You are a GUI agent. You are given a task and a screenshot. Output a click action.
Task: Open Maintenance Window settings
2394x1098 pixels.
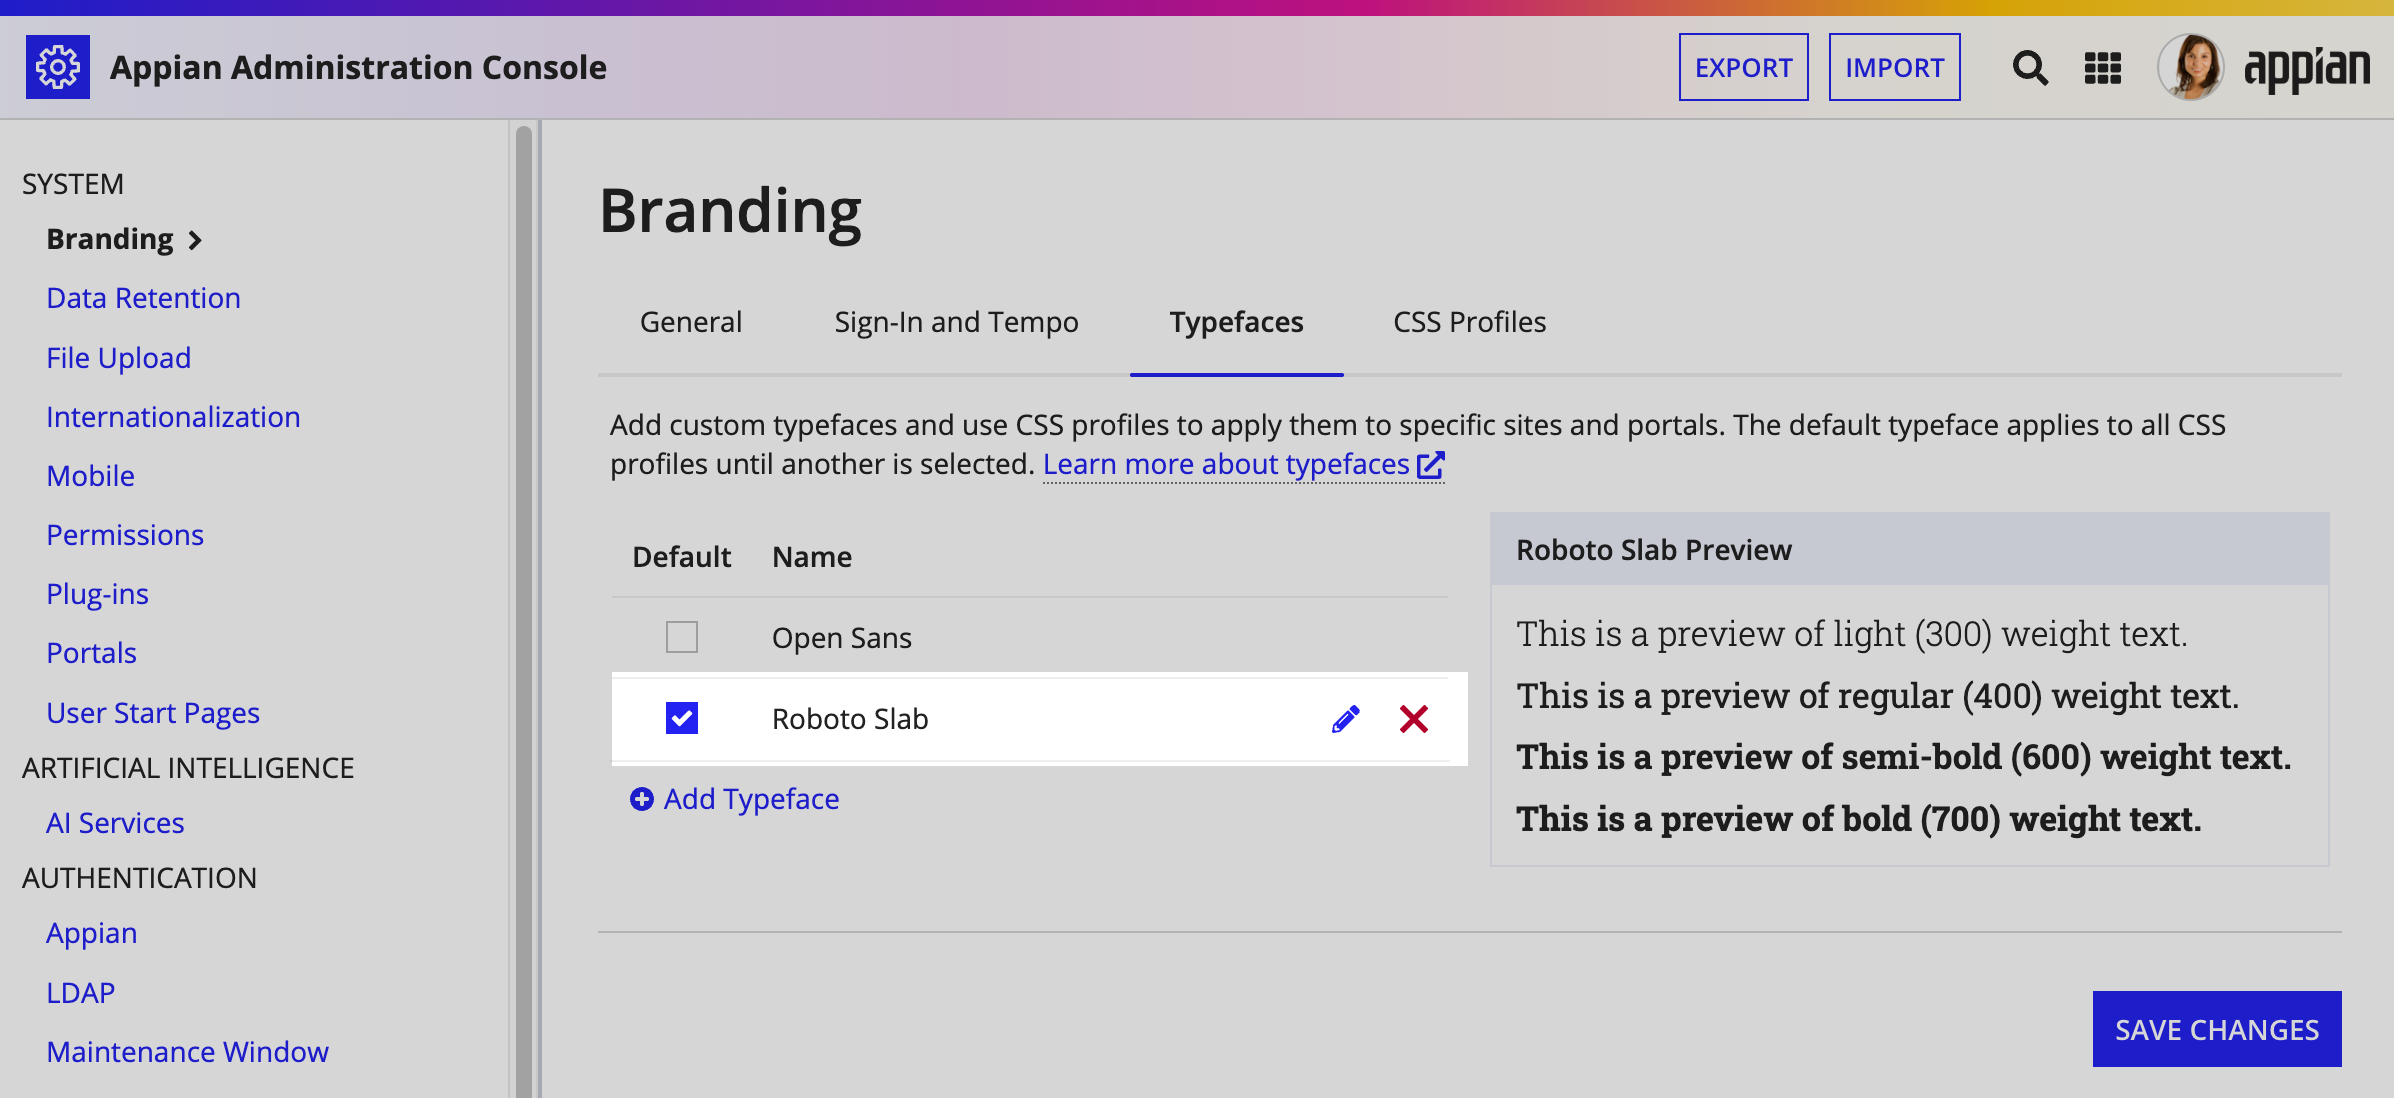click(188, 1052)
